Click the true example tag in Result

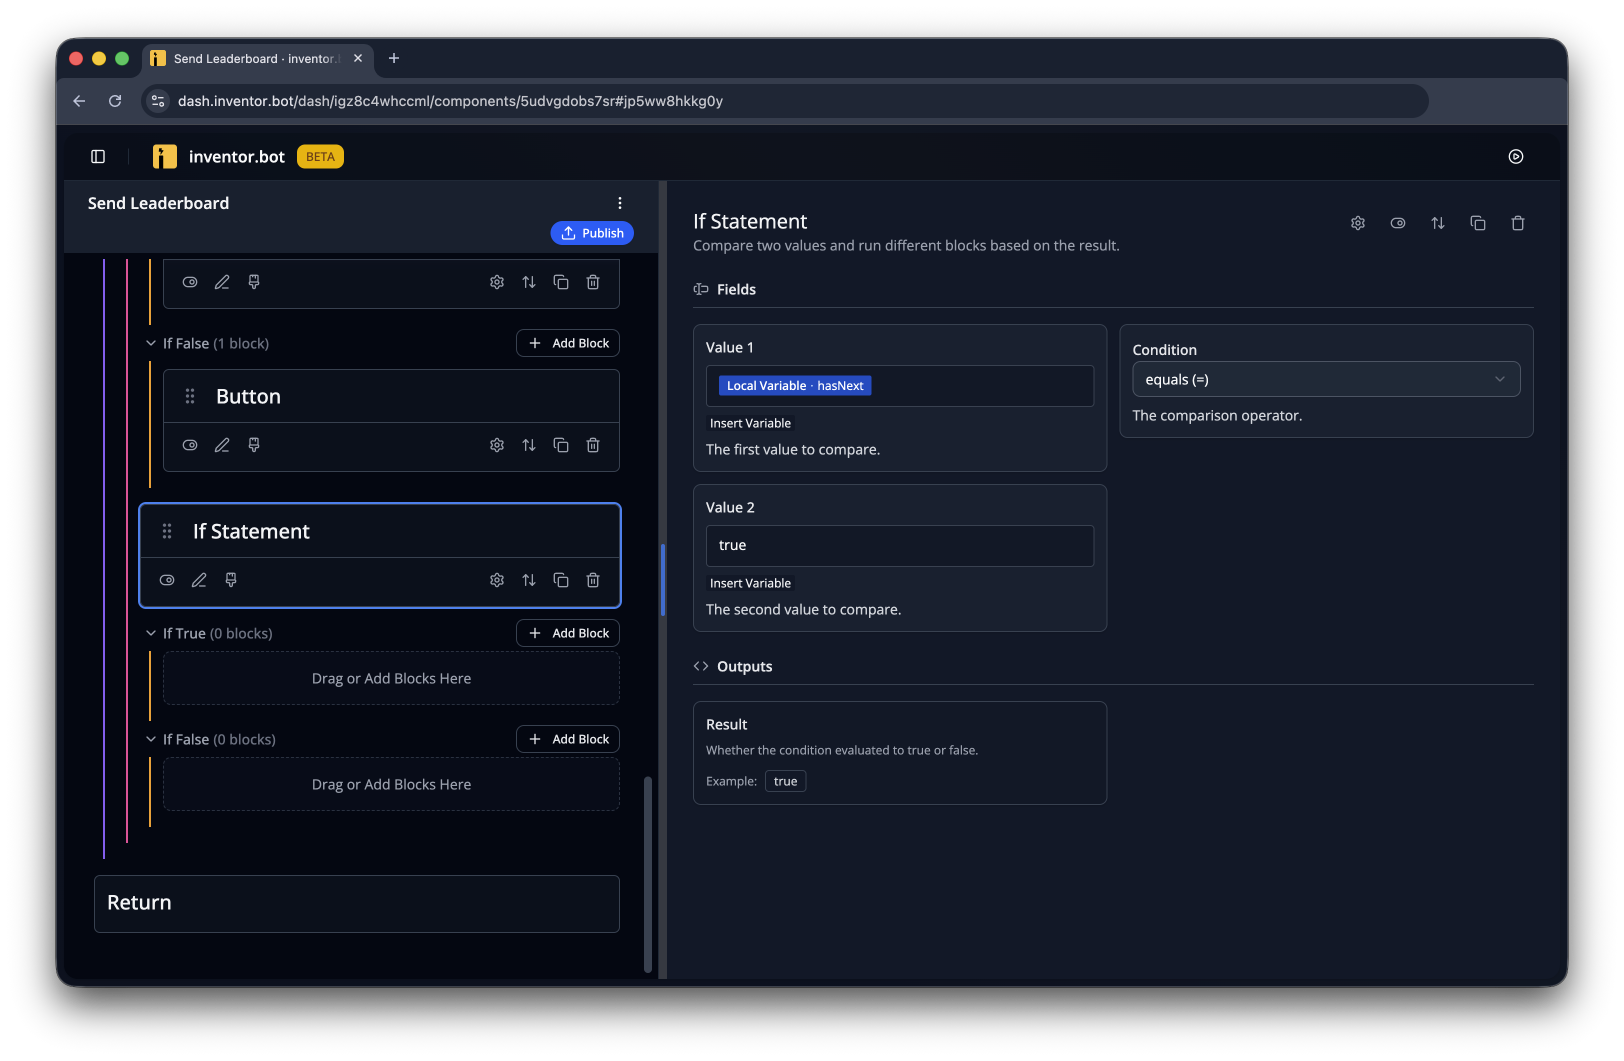pos(786,781)
